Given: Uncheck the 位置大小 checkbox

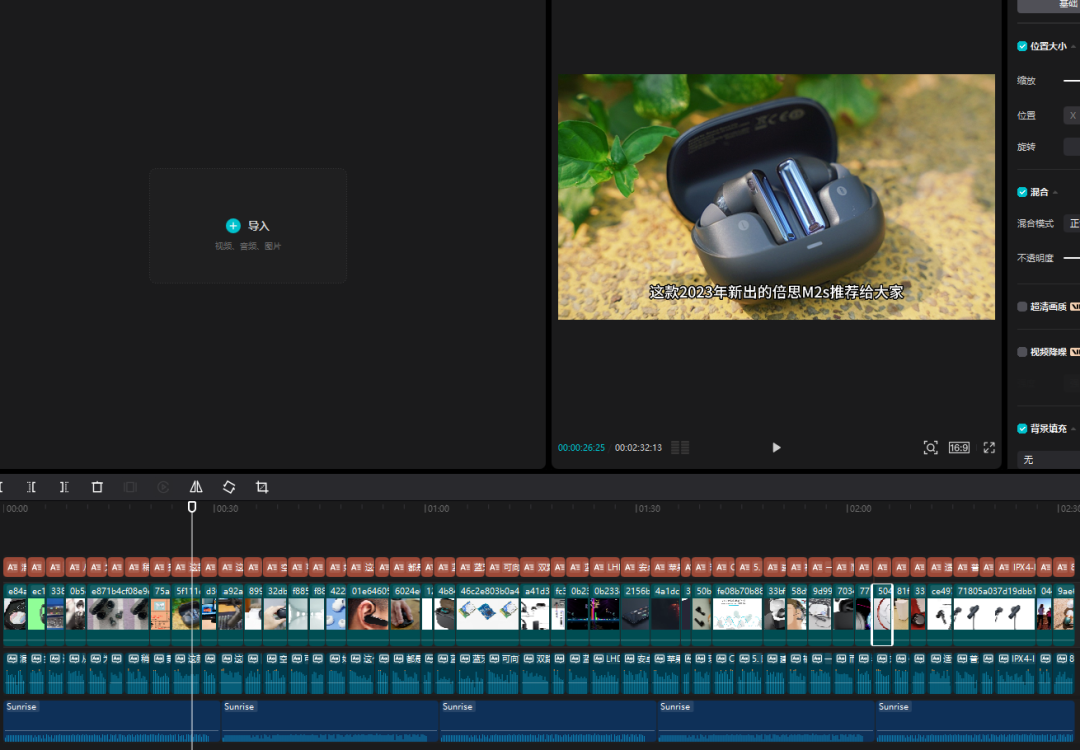Looking at the screenshot, I should 1022,46.
